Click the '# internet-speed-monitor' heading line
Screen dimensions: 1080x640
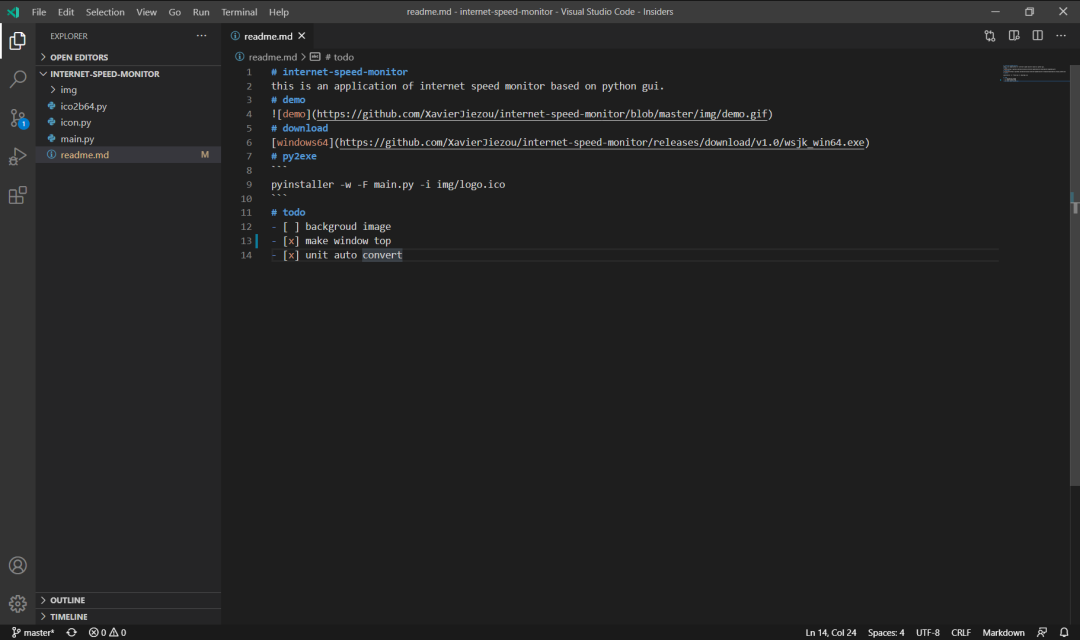coord(340,72)
